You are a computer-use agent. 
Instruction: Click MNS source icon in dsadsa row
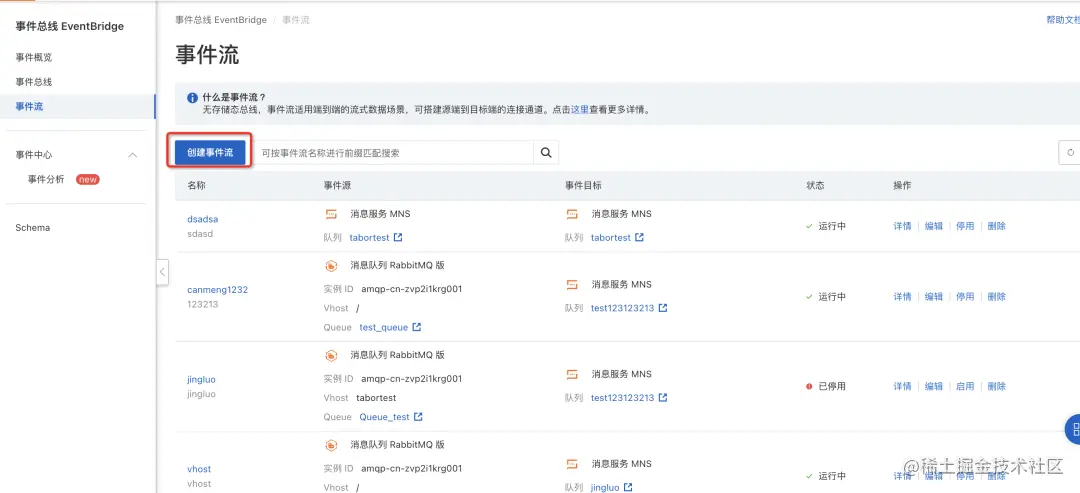(x=331, y=214)
